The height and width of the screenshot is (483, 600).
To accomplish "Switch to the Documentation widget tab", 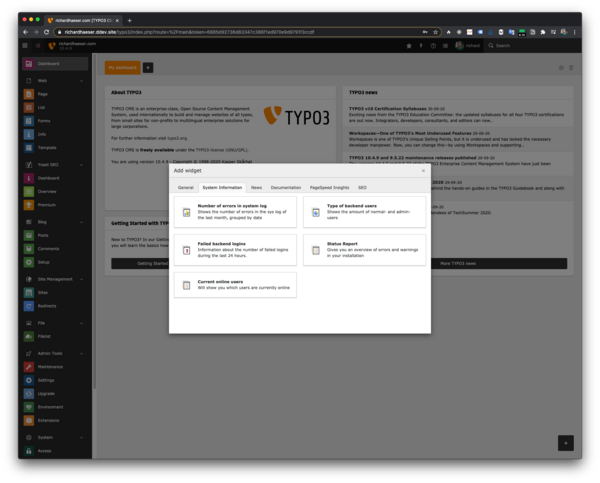I will point(286,188).
